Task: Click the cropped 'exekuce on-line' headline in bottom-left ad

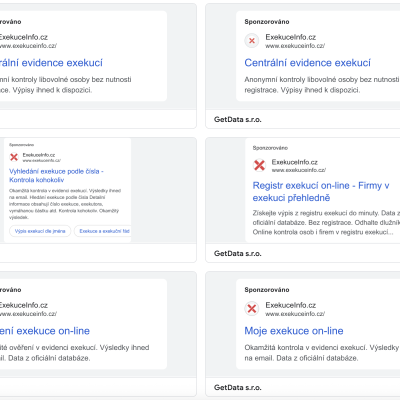Action: tap(45, 331)
